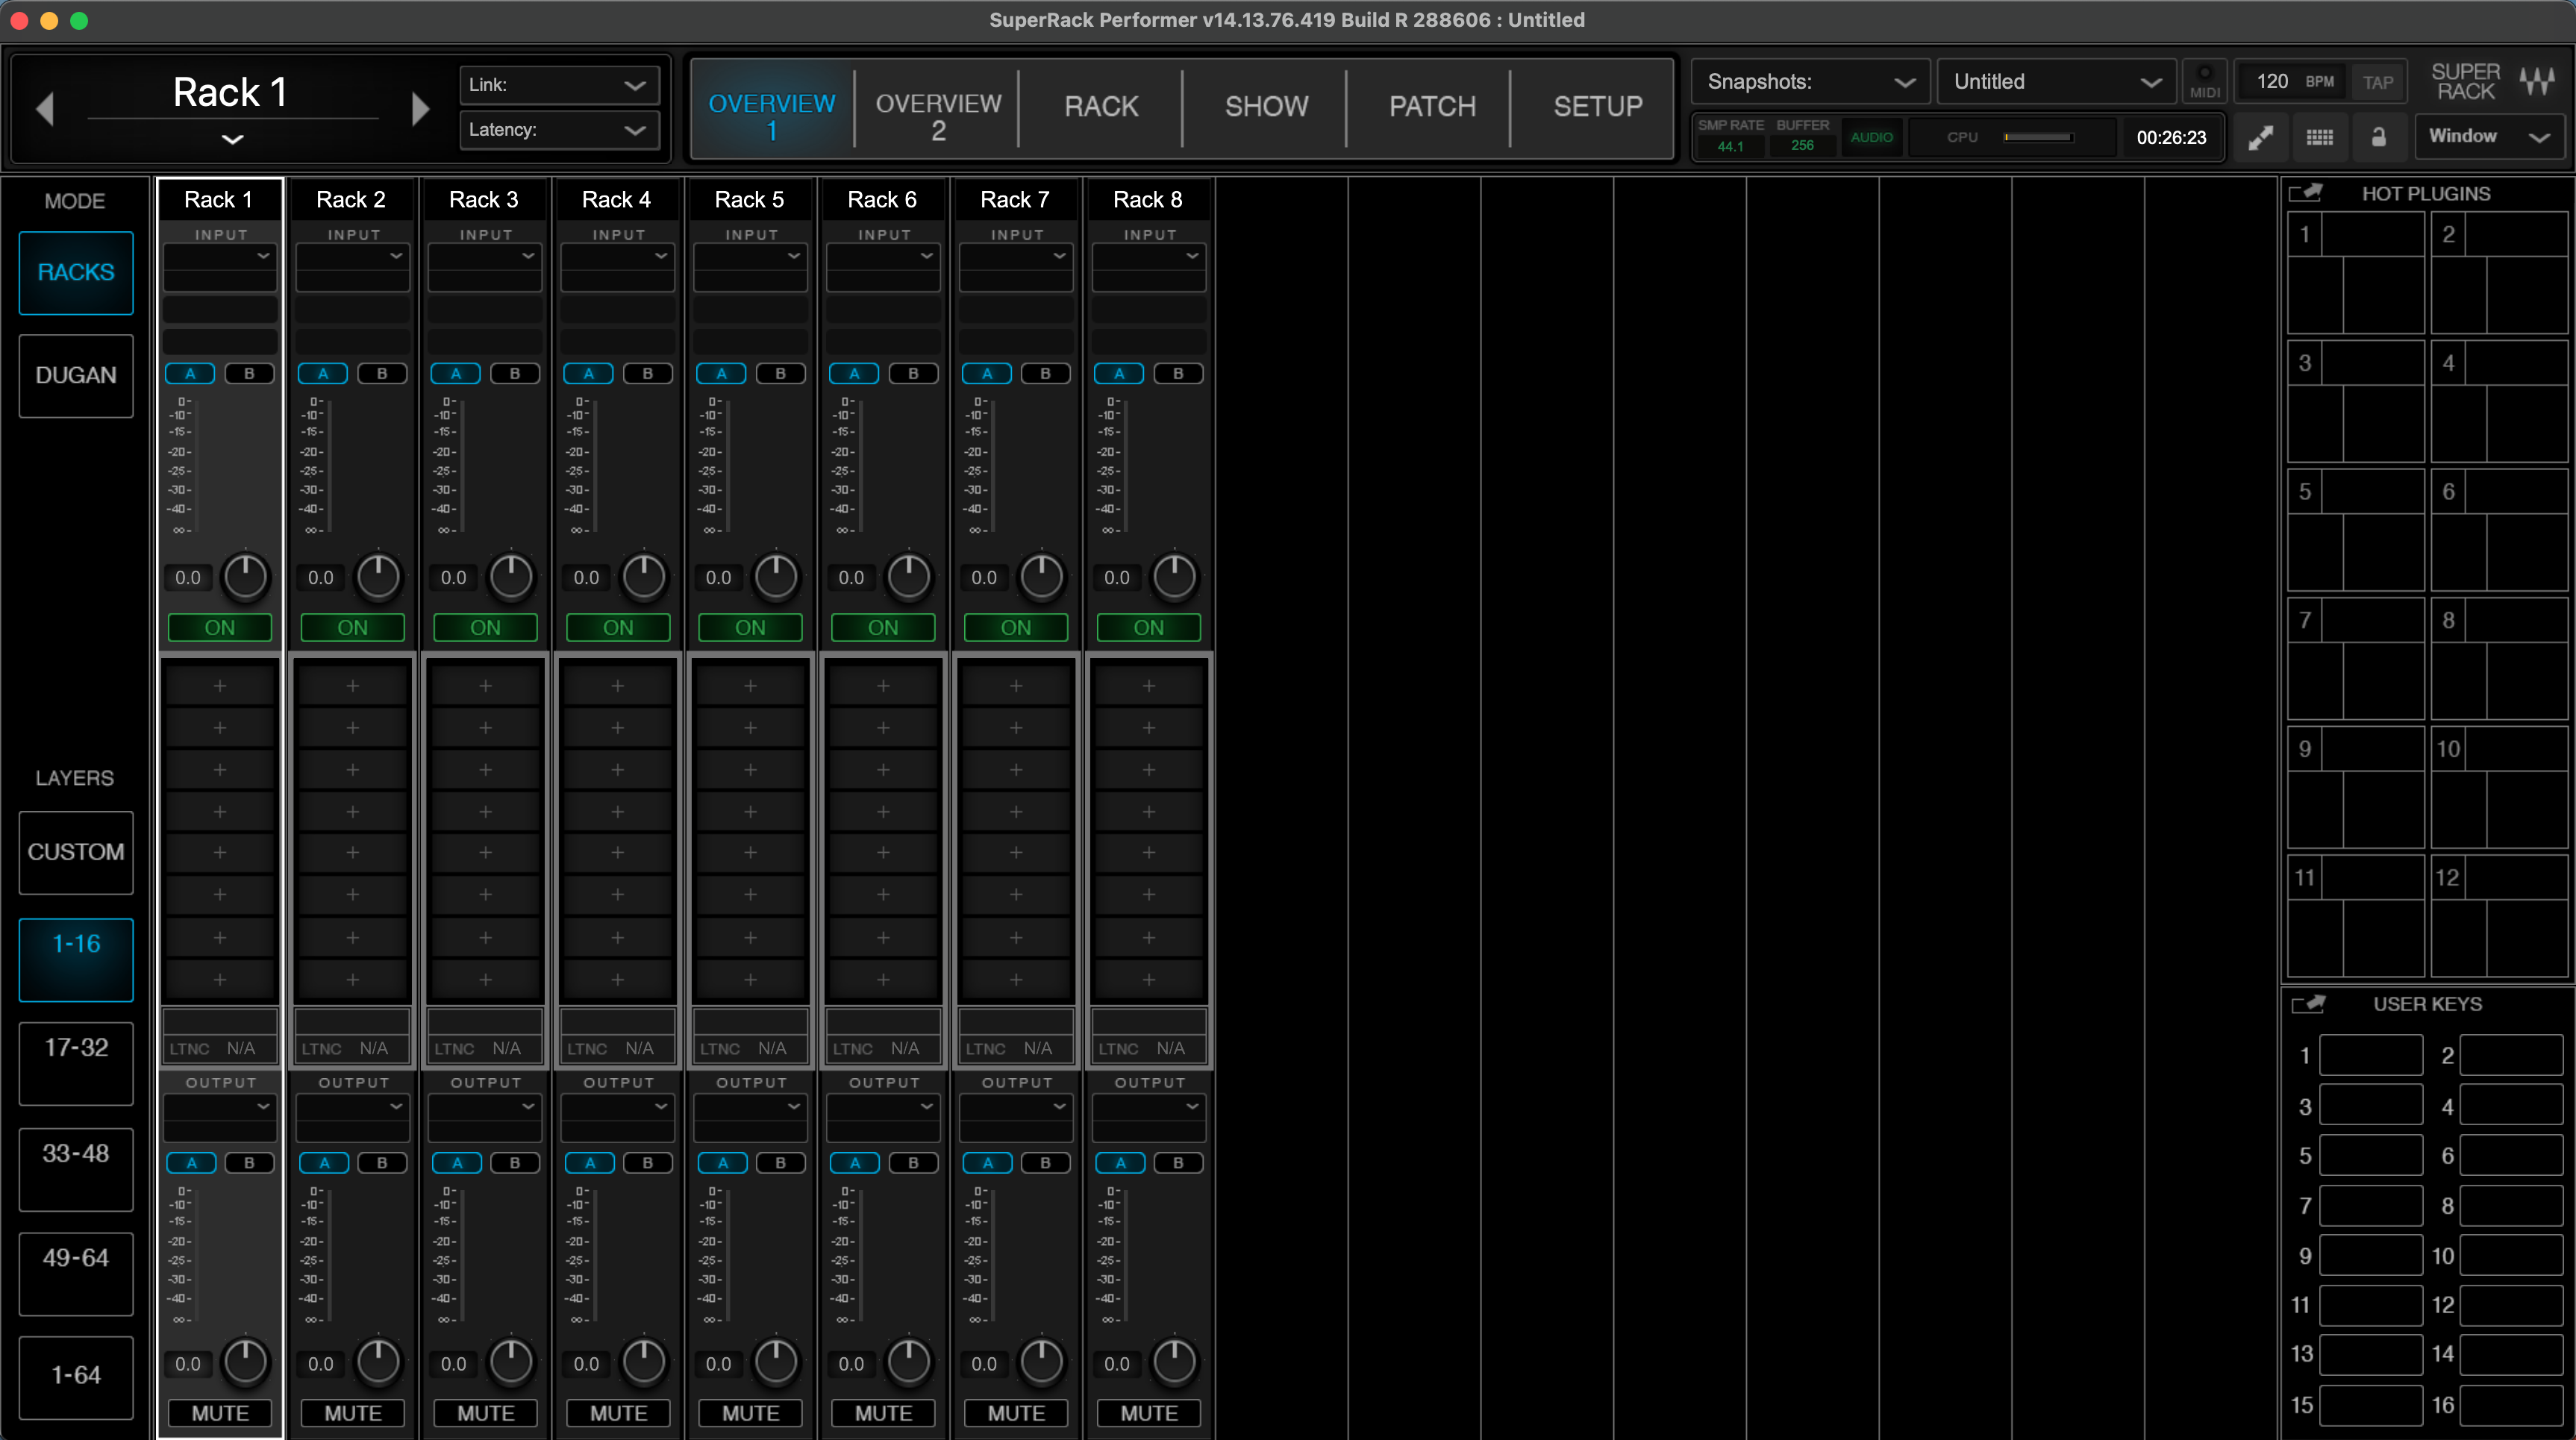The image size is (2576, 1440).
Task: Open the Latency dropdown
Action: coord(559,130)
